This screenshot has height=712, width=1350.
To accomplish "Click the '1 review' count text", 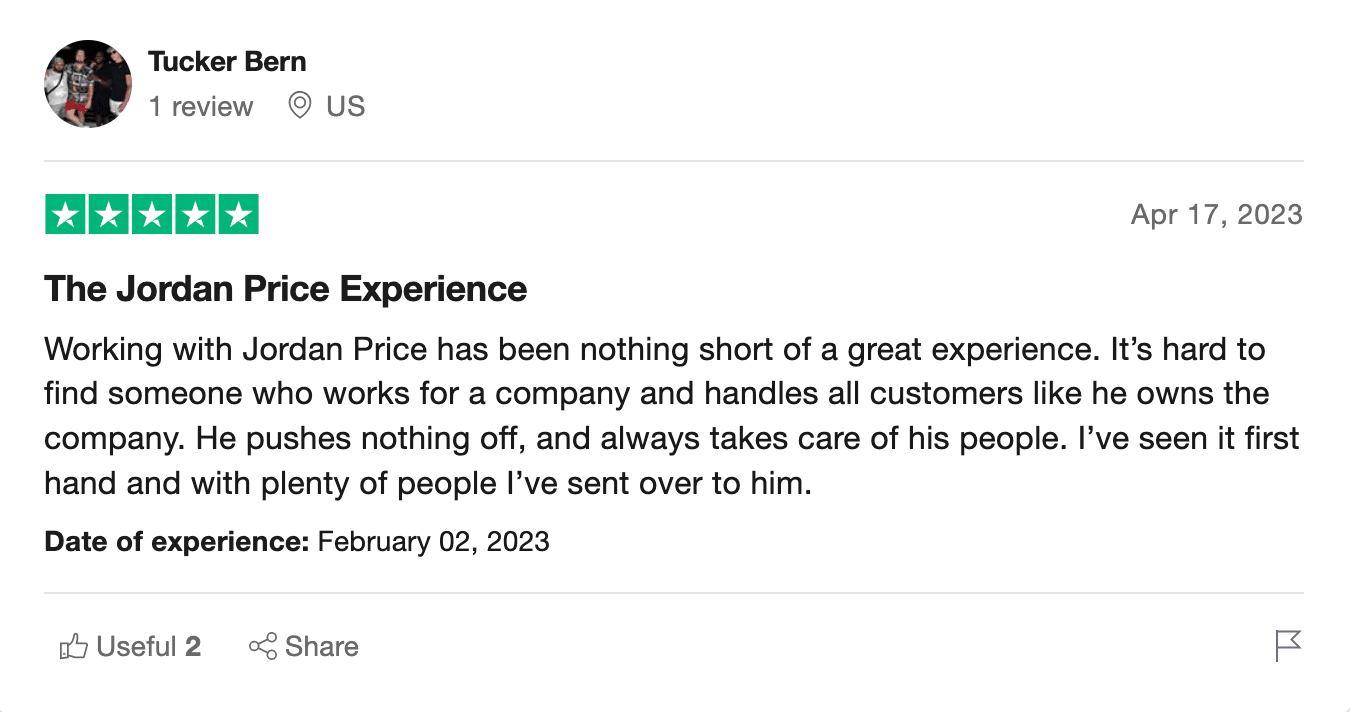I will pos(201,106).
